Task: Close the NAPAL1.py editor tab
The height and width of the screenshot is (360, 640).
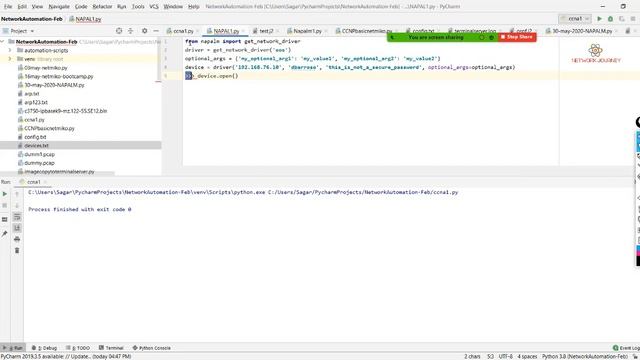Action: 243,31
